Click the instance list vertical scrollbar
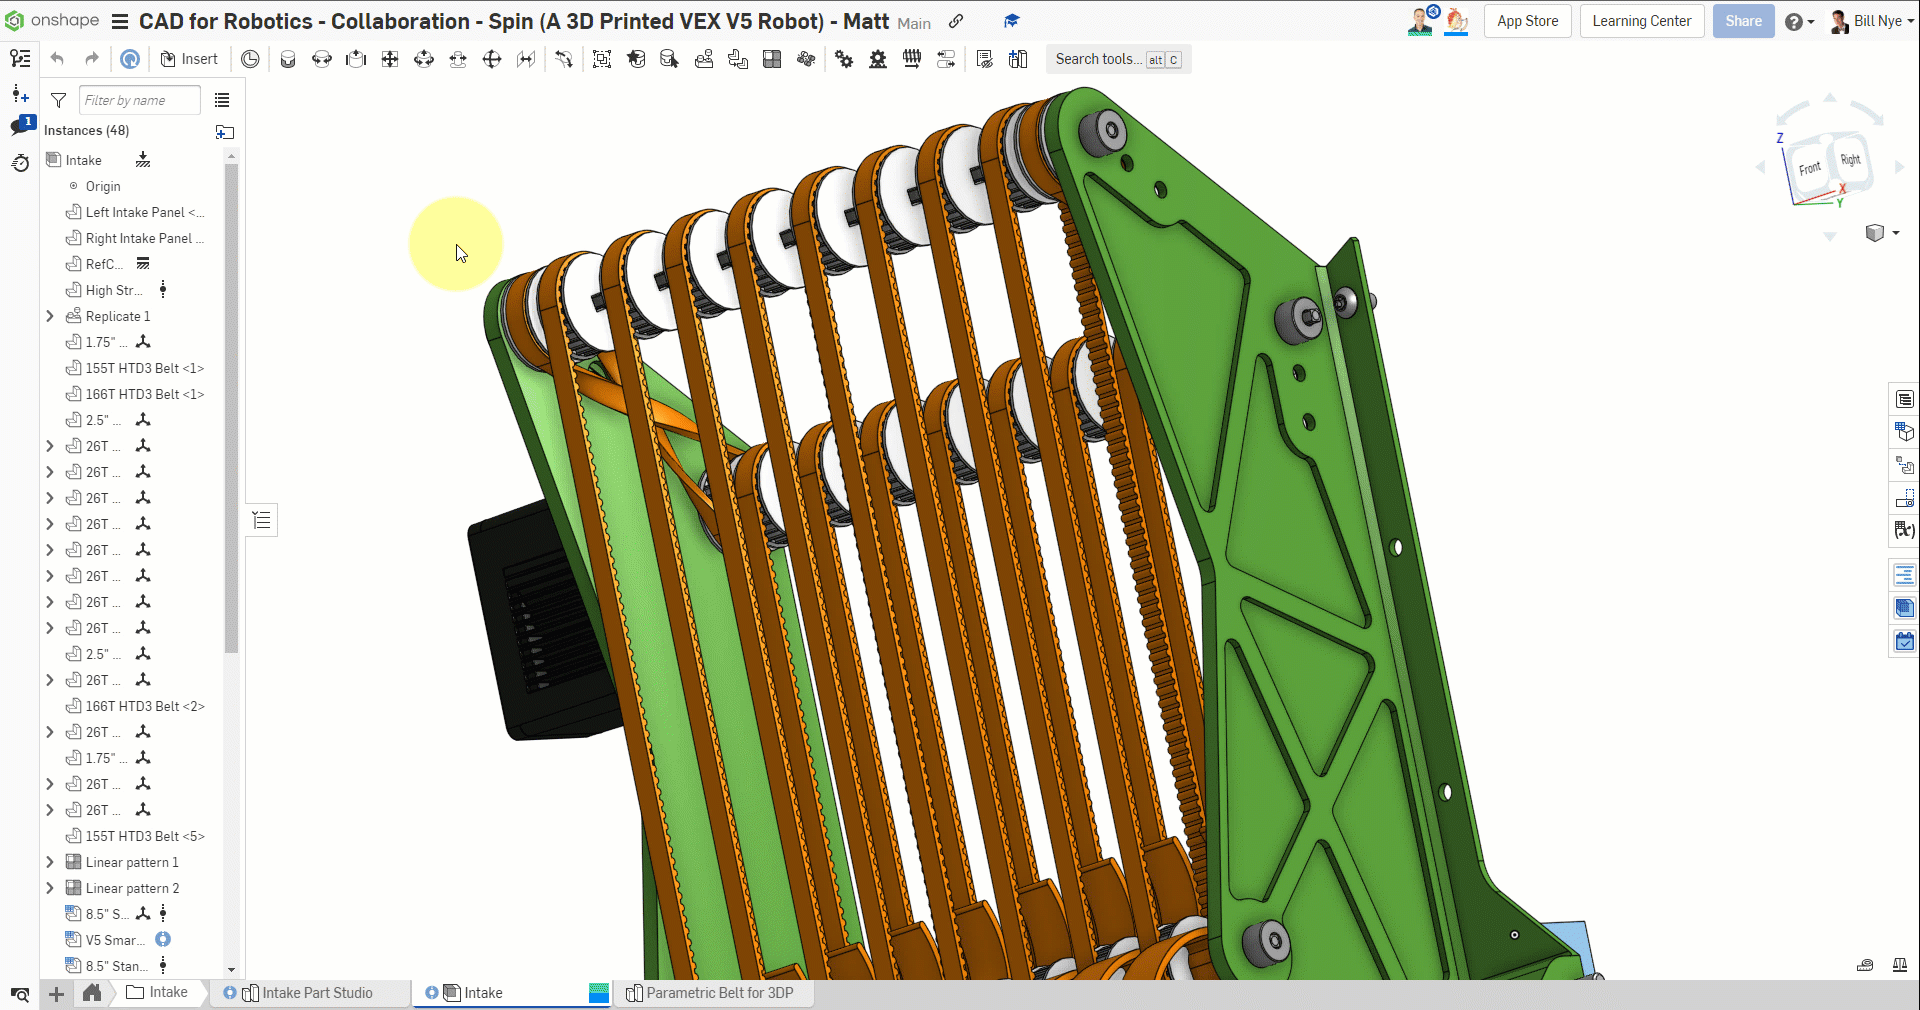The height and width of the screenshot is (1010, 1920). point(231,400)
